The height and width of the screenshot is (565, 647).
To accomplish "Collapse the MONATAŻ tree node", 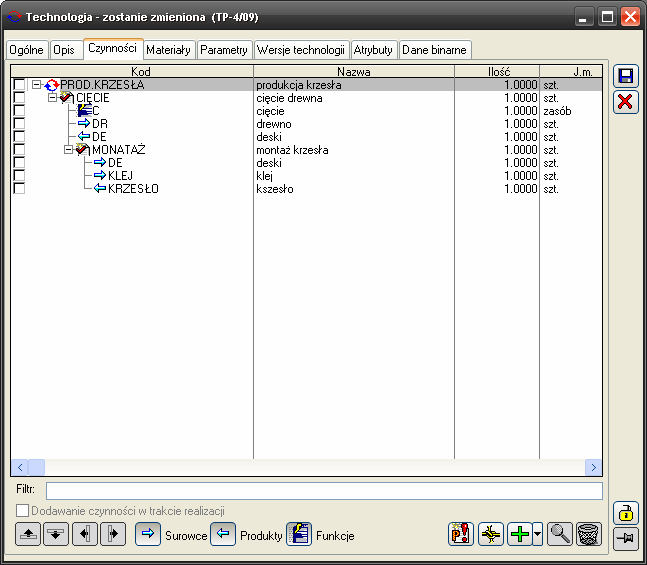I will 68,149.
